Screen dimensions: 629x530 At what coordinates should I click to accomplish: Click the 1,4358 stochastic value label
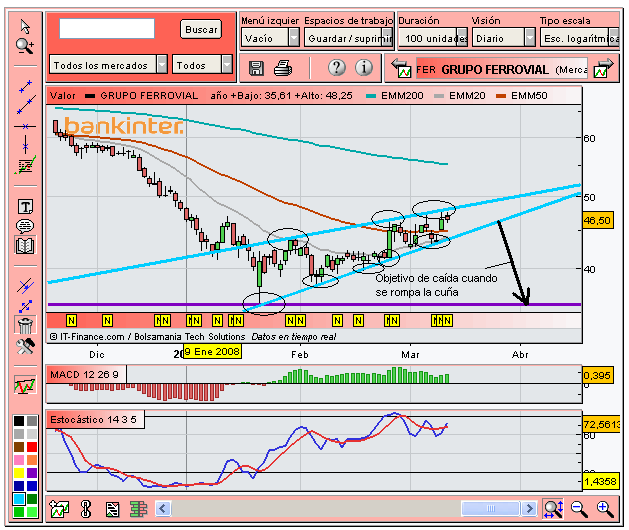click(600, 481)
